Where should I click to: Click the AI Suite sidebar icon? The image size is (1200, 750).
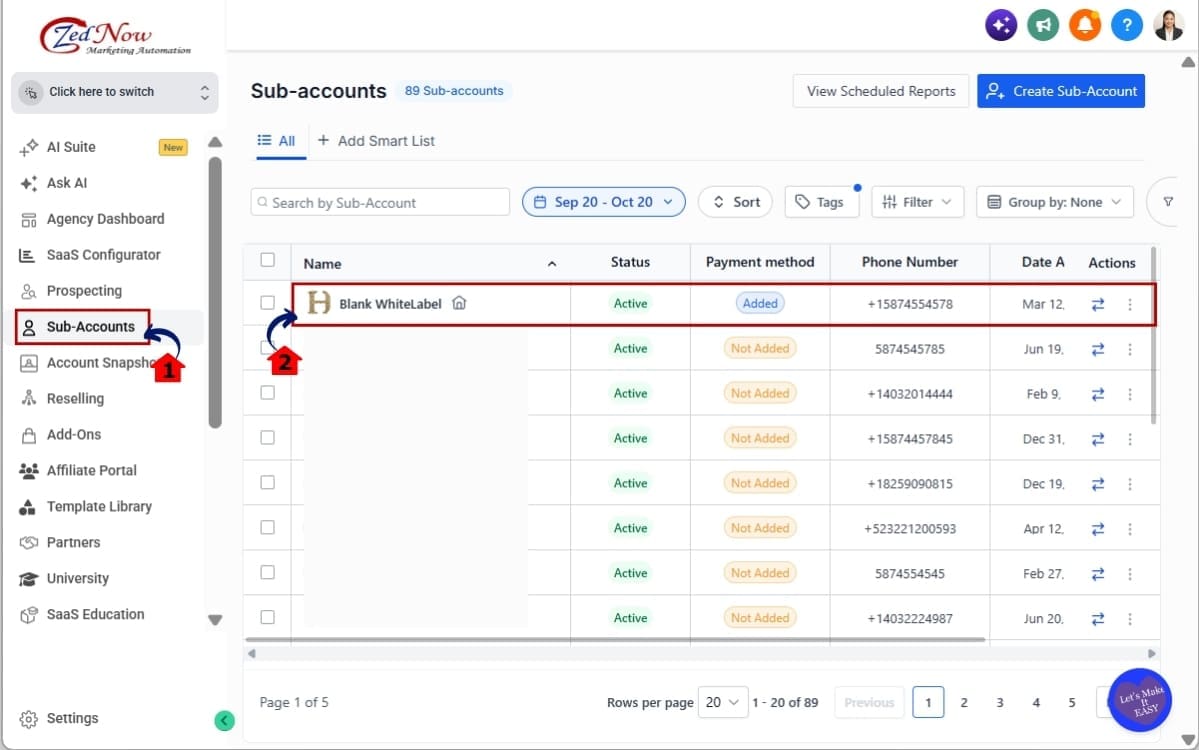pyautogui.click(x=29, y=148)
